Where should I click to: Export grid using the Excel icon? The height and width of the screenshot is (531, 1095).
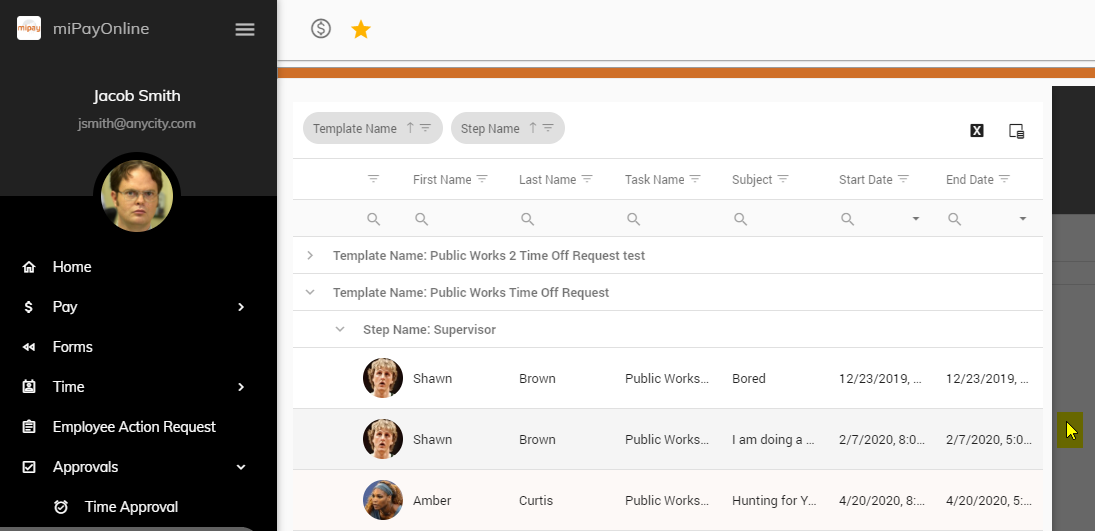pos(977,130)
